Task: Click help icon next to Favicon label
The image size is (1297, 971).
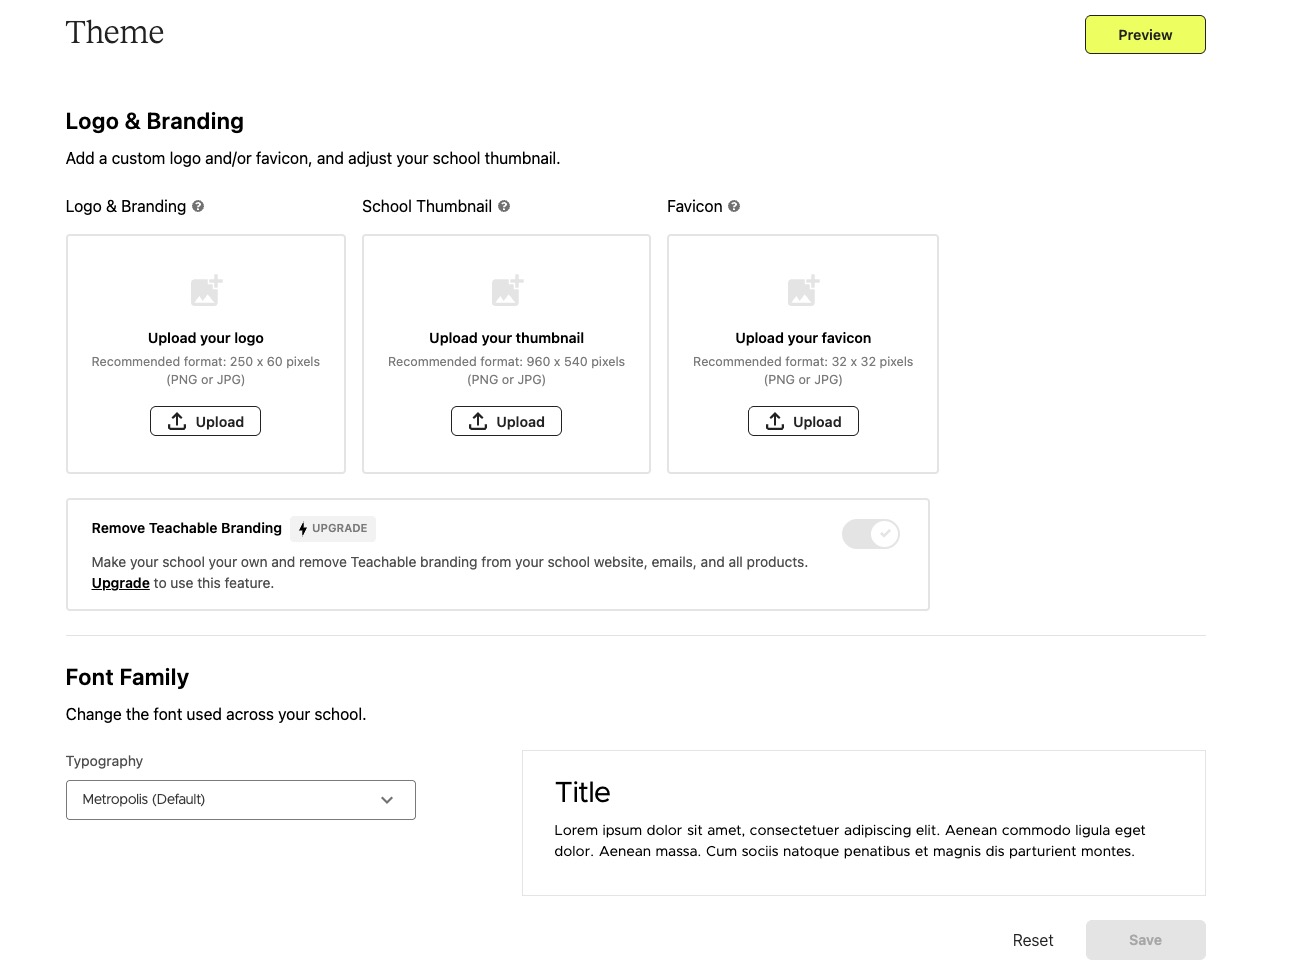Action: (x=734, y=206)
